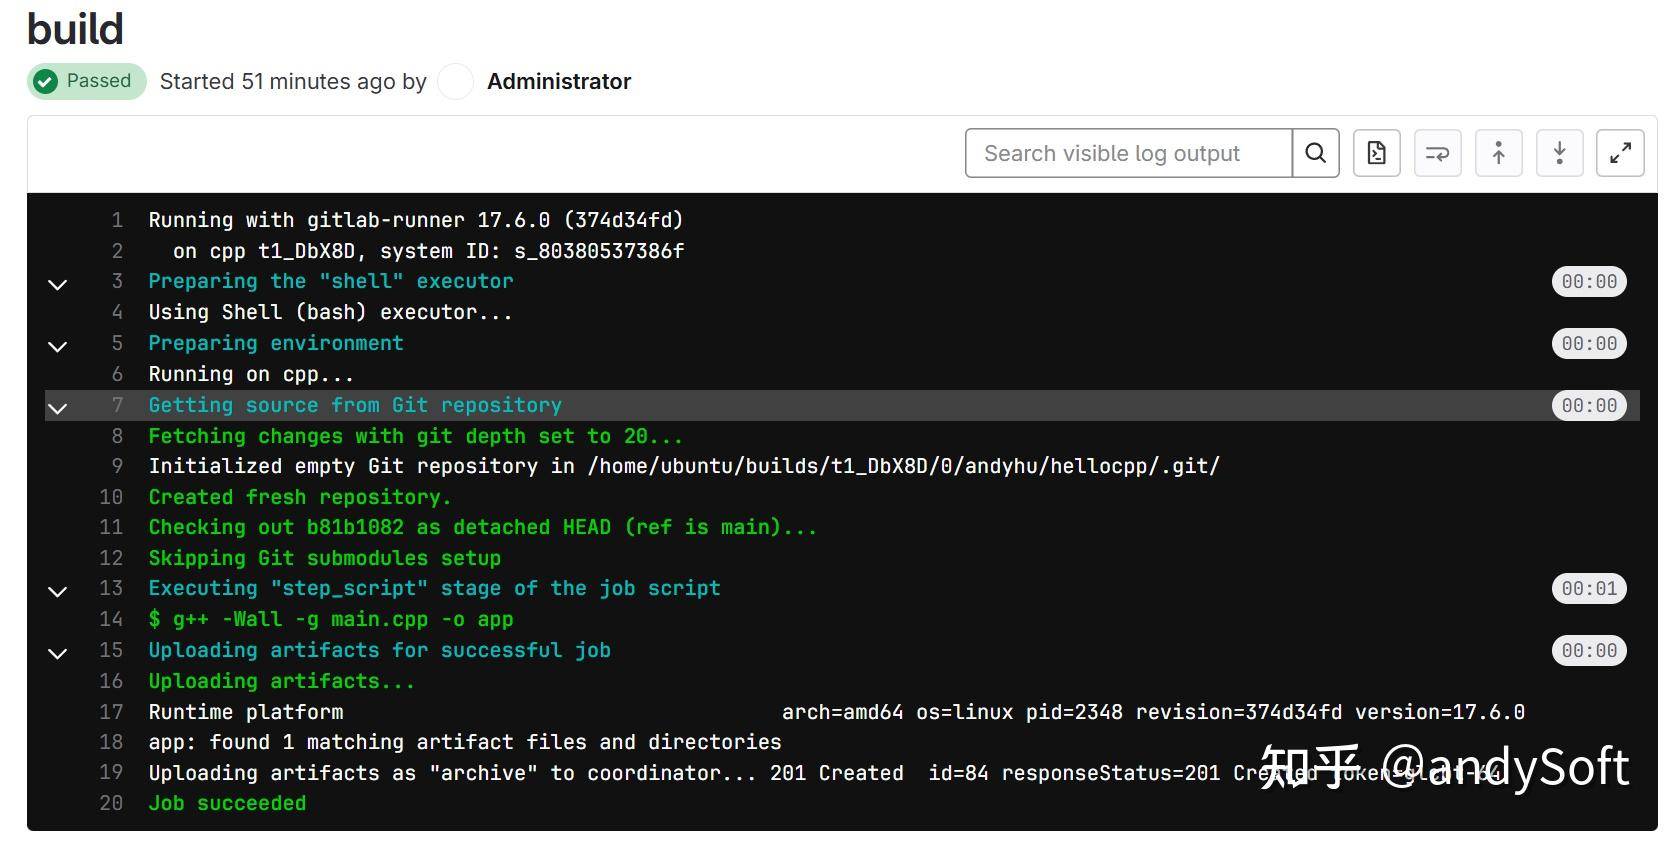Collapse the Uploading artifacts for successful job section
The image size is (1675, 844).
pos(58,653)
